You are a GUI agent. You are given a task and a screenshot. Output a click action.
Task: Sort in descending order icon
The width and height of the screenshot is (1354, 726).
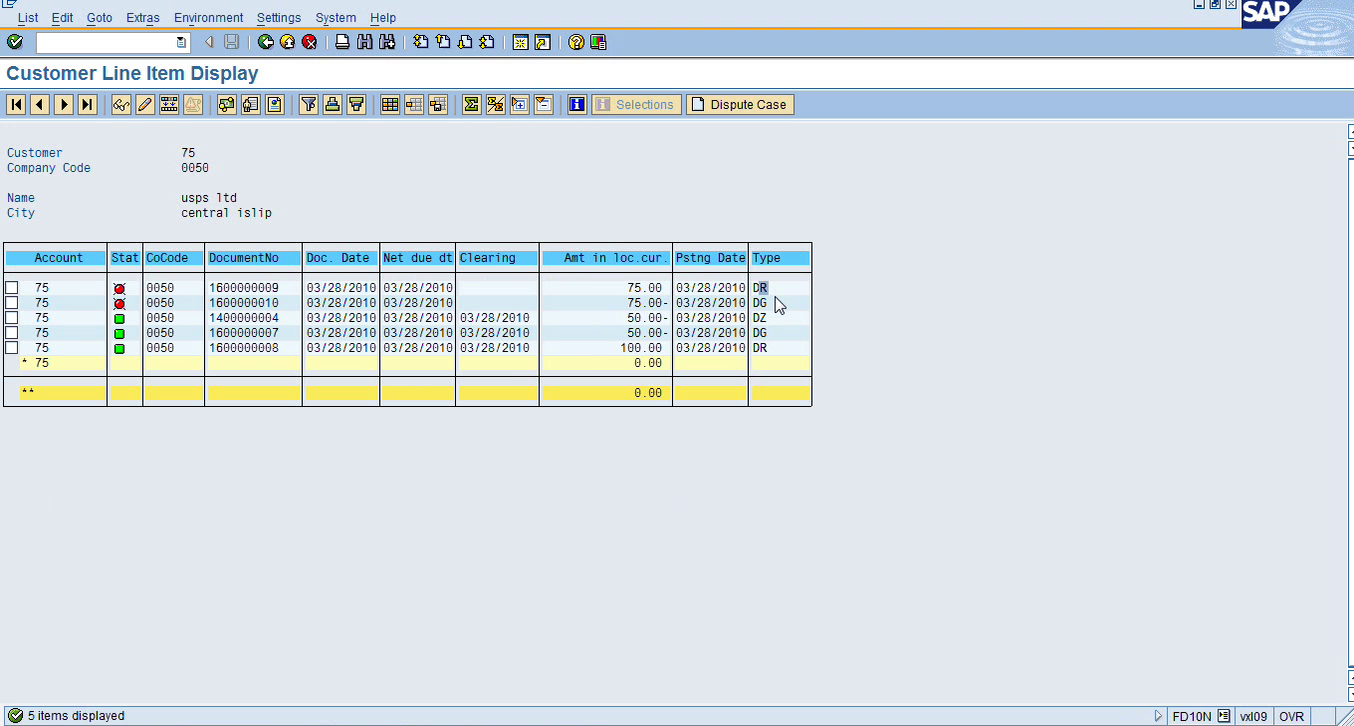tap(356, 104)
